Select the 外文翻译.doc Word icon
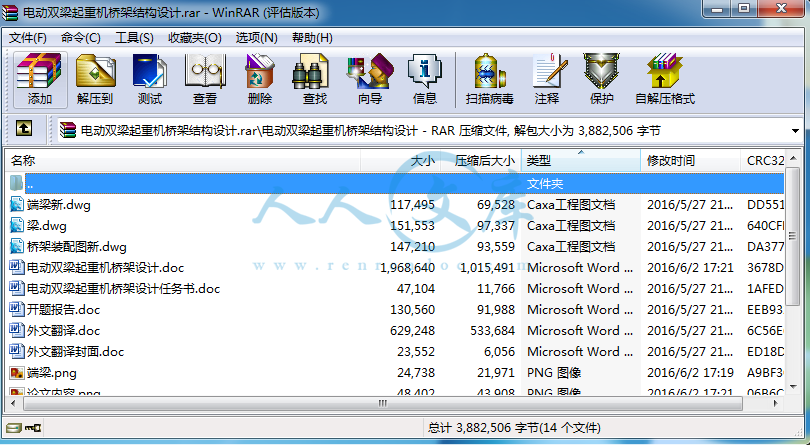The image size is (810, 445). pos(17,330)
